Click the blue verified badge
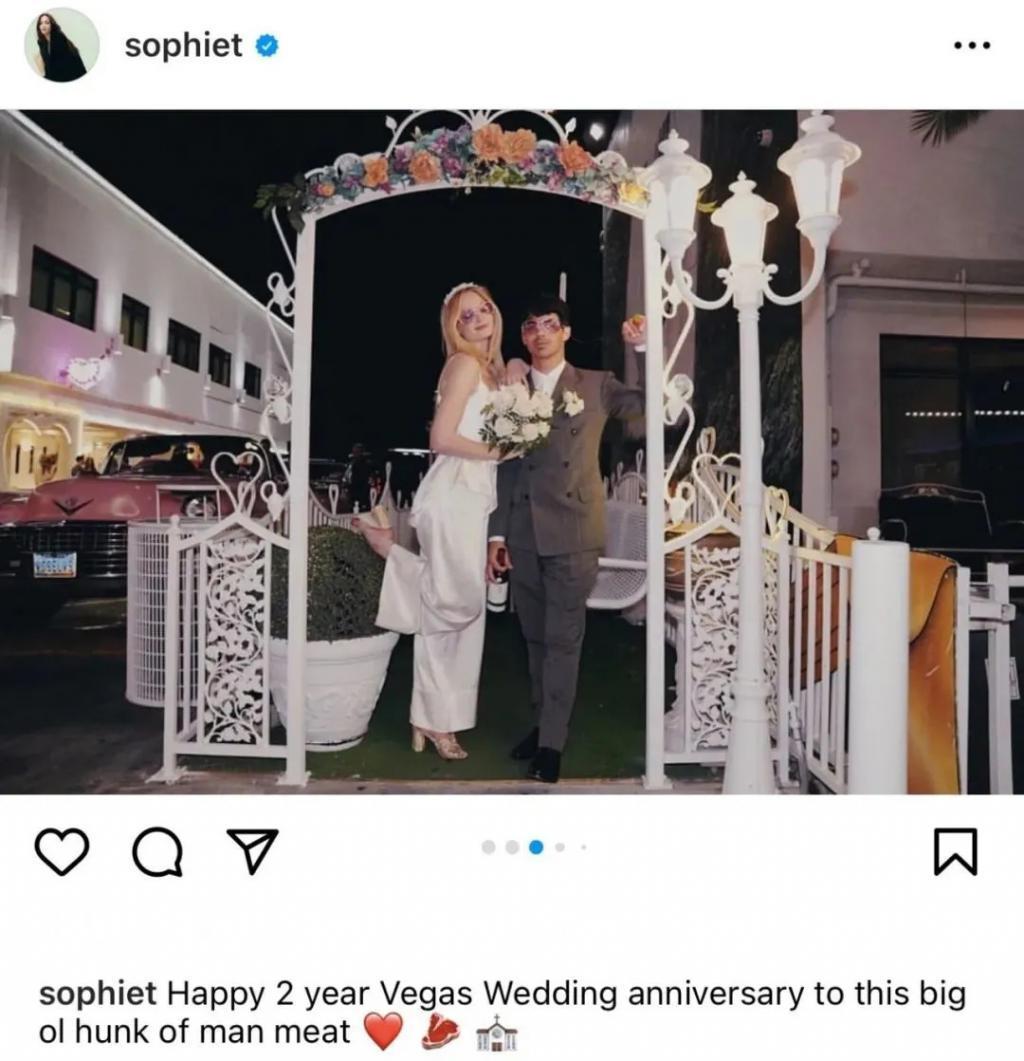The width and height of the screenshot is (1024, 1061). pos(267,46)
